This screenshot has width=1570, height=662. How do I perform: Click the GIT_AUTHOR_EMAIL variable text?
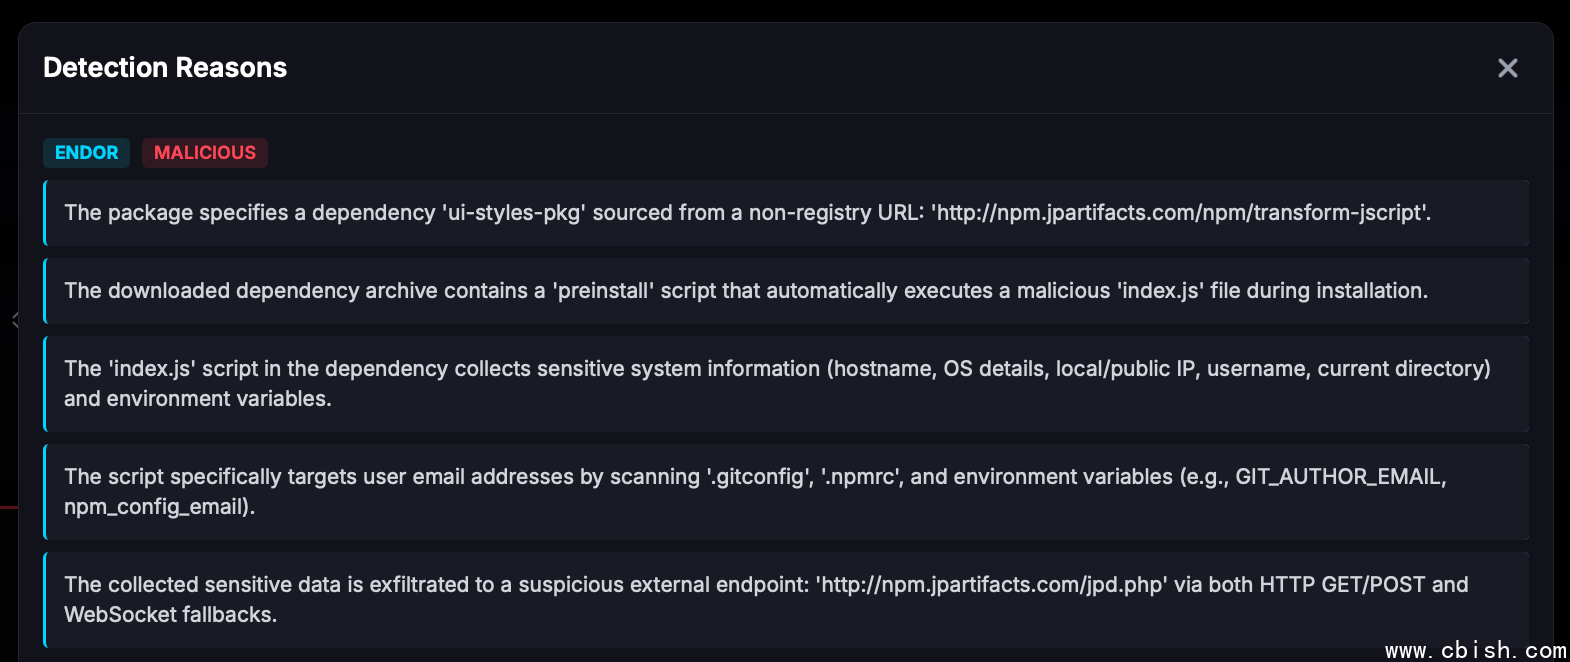point(1340,477)
